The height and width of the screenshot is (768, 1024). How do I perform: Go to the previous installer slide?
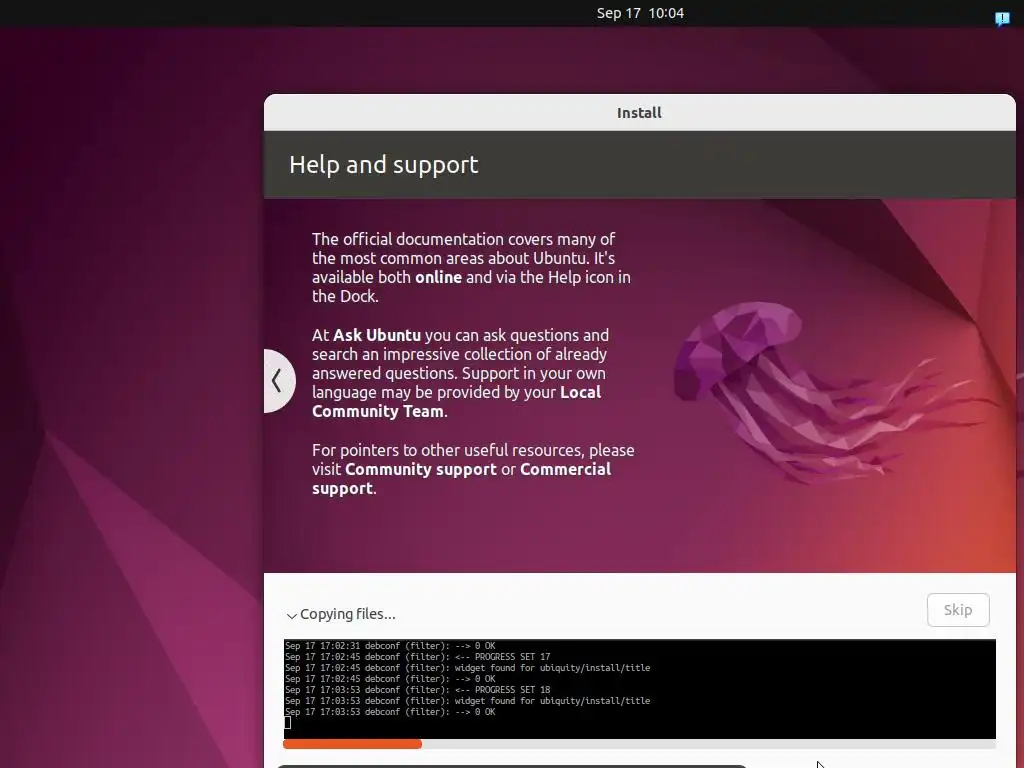coord(279,381)
